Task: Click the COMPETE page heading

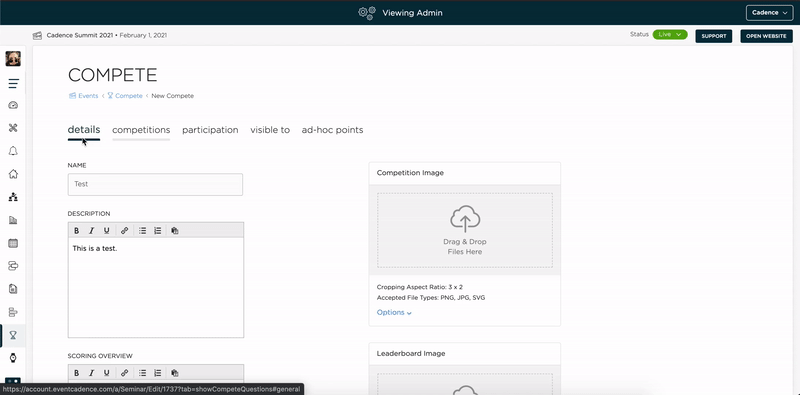Action: pos(112,76)
